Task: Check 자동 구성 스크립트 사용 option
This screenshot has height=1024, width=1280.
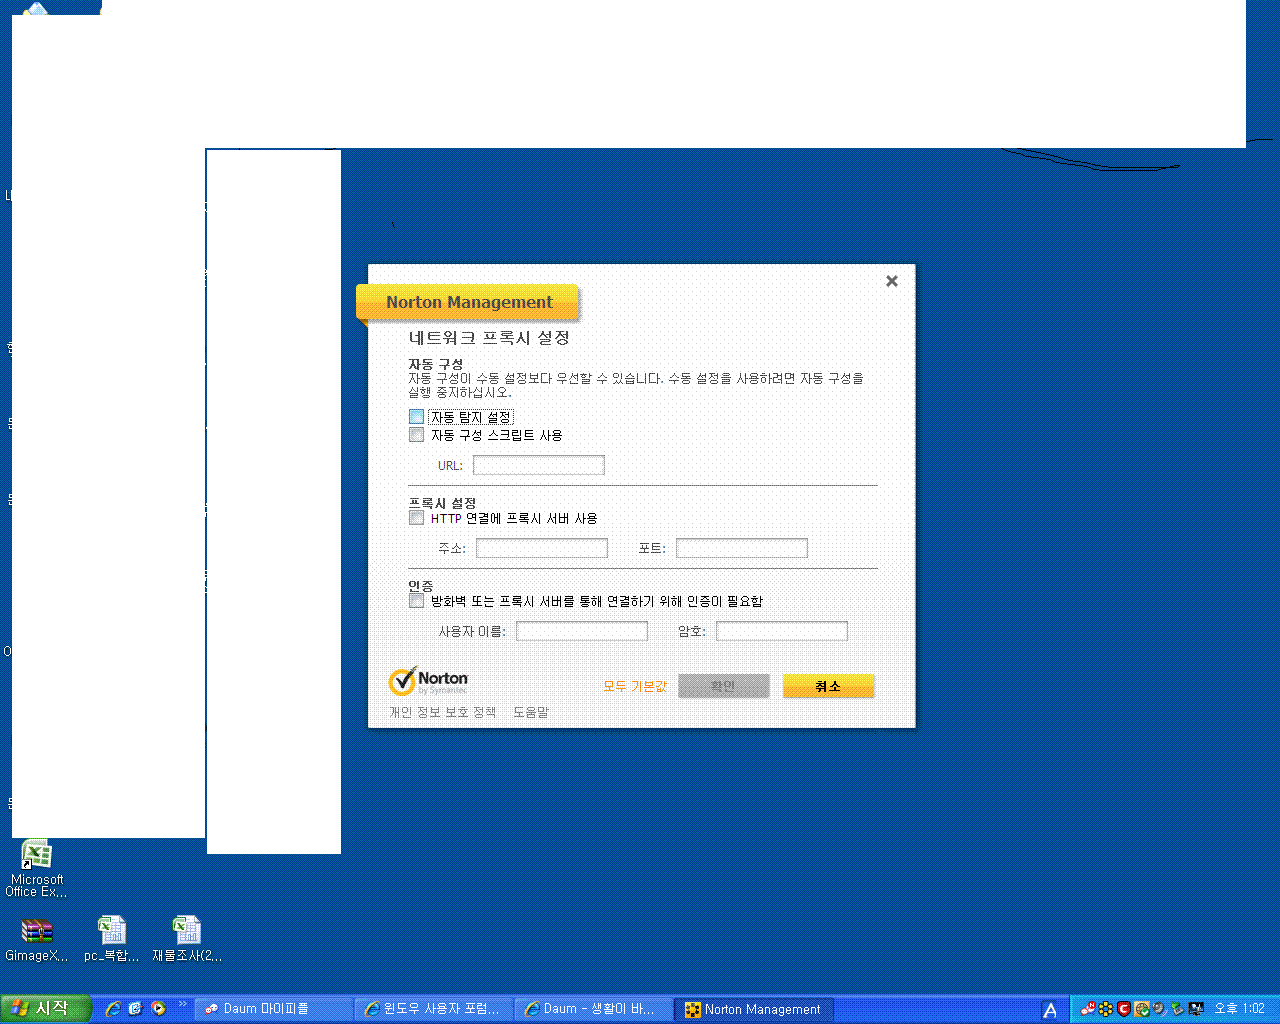Action: click(x=416, y=435)
